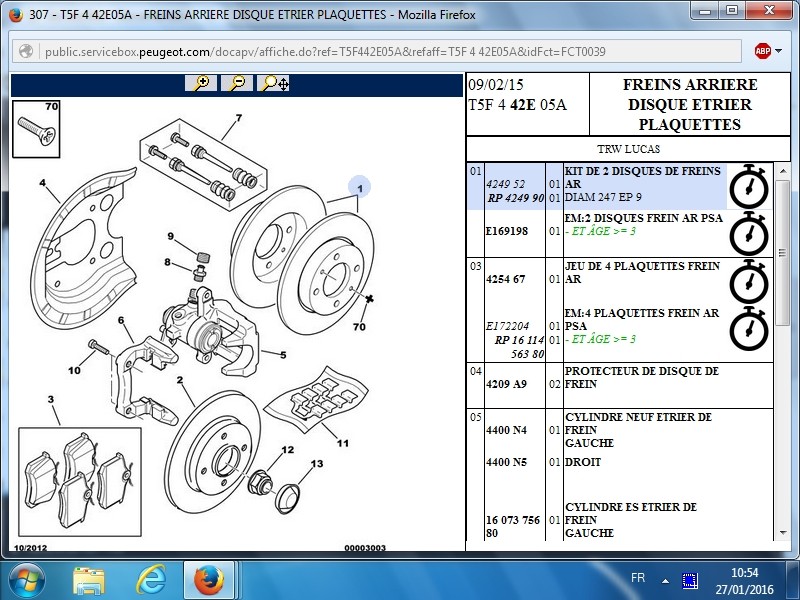Click part label 4 dust shield
800x600 pixels.
tap(42, 182)
